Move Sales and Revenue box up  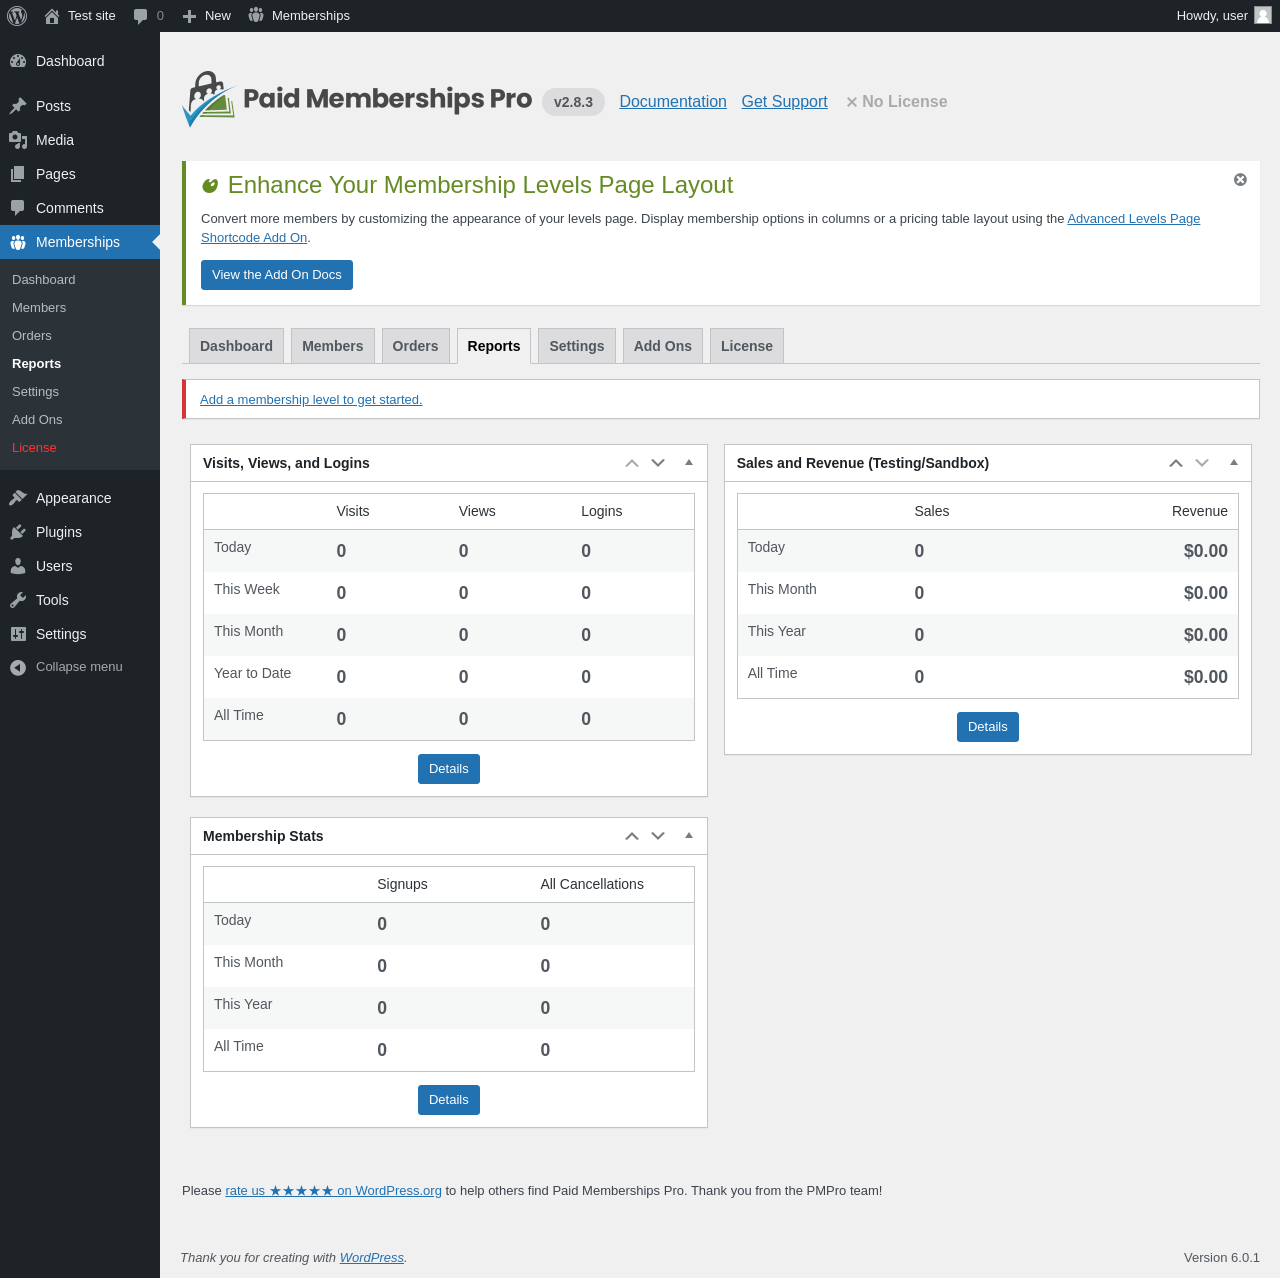click(1176, 463)
